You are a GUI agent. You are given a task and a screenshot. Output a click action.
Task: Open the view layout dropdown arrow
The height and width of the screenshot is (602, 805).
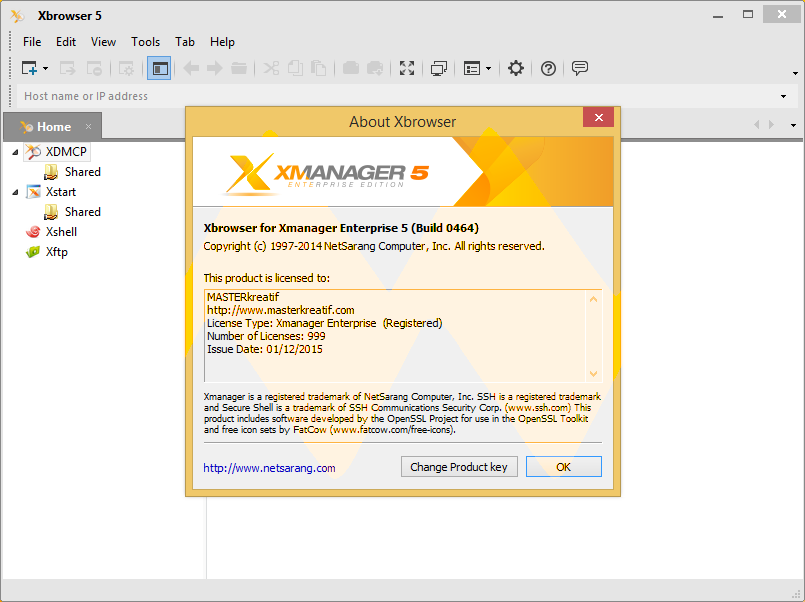point(488,68)
